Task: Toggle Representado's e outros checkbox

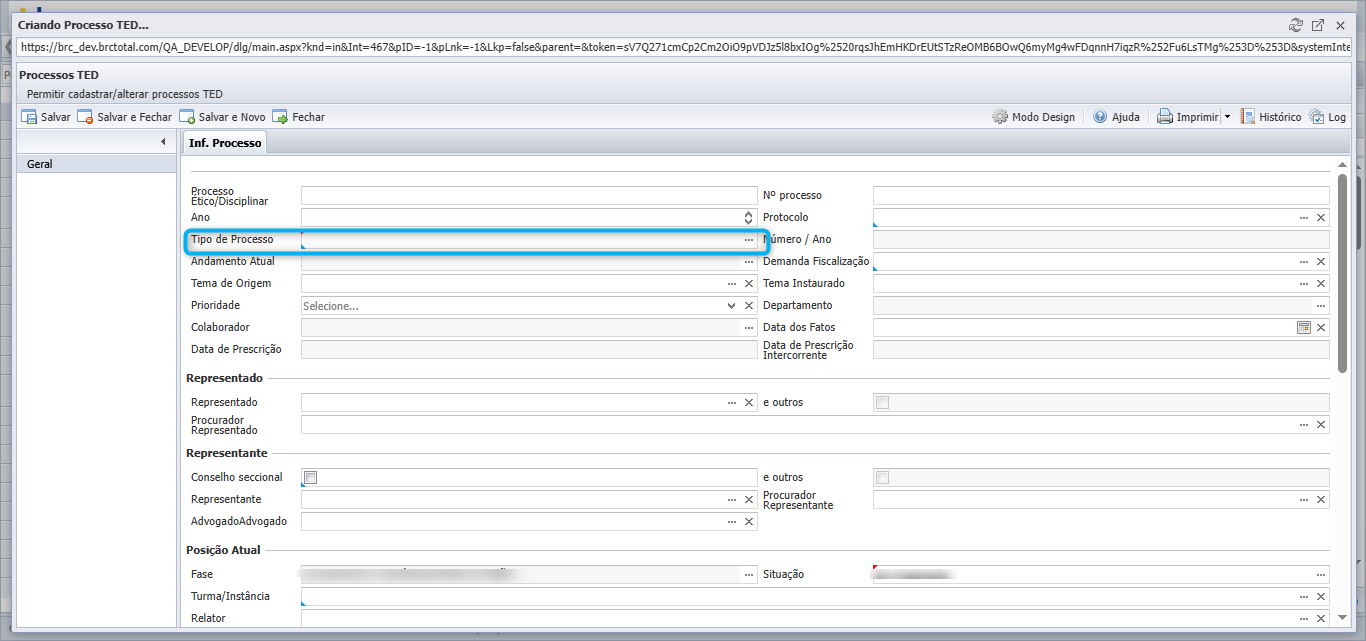Action: (x=882, y=403)
